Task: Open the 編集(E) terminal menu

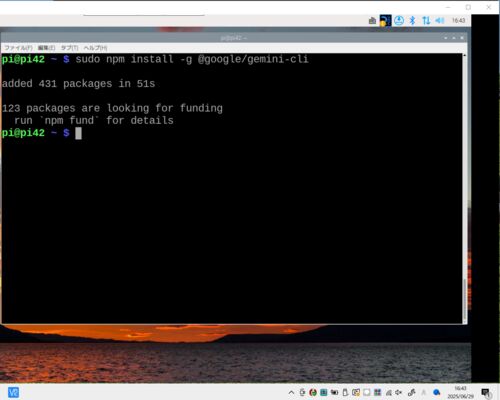Action: 46,48
